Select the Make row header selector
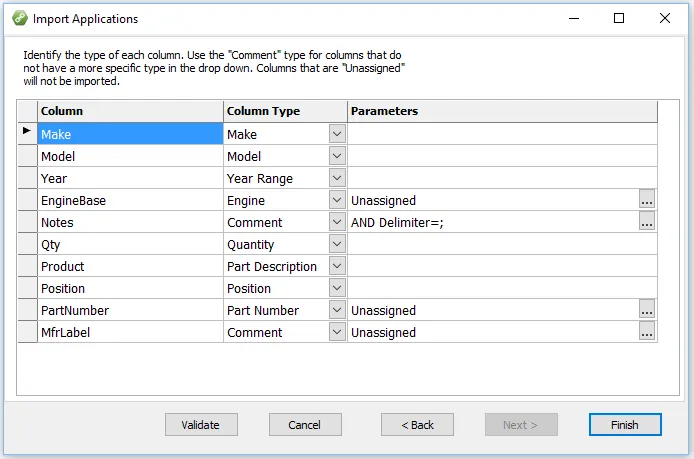694x459 pixels. [27, 134]
